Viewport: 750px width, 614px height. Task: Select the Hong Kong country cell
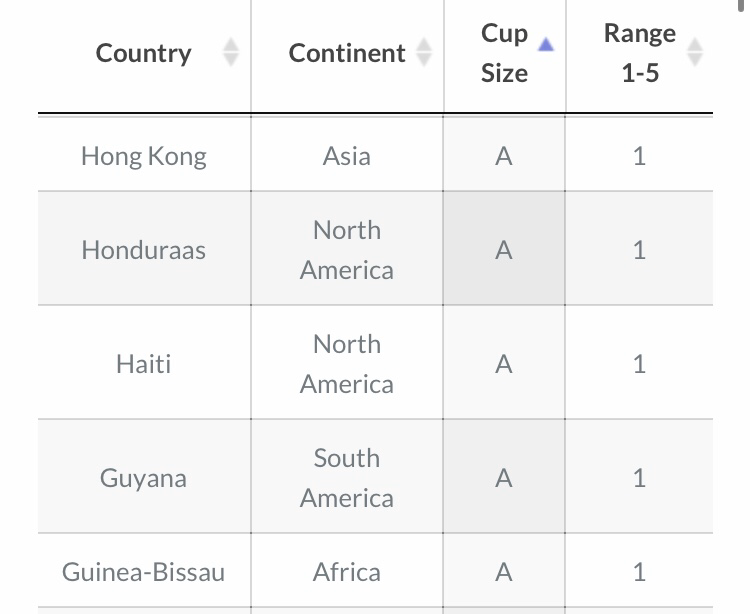point(144,154)
